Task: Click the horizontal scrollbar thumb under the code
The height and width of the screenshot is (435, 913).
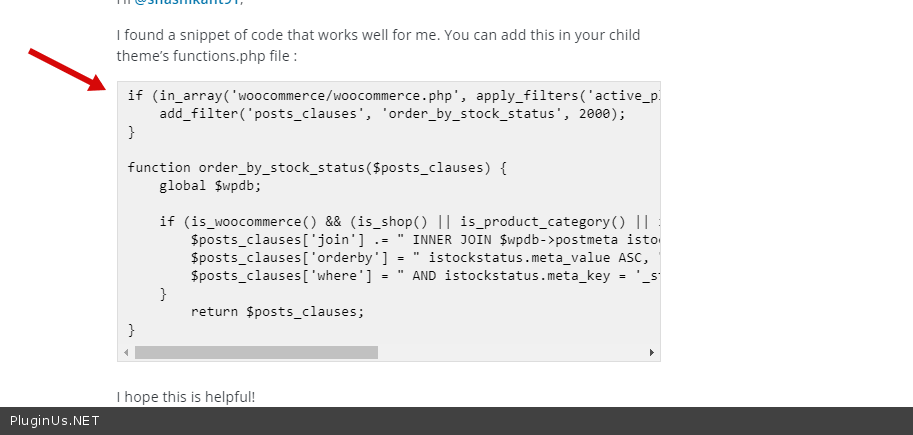Action: click(256, 353)
